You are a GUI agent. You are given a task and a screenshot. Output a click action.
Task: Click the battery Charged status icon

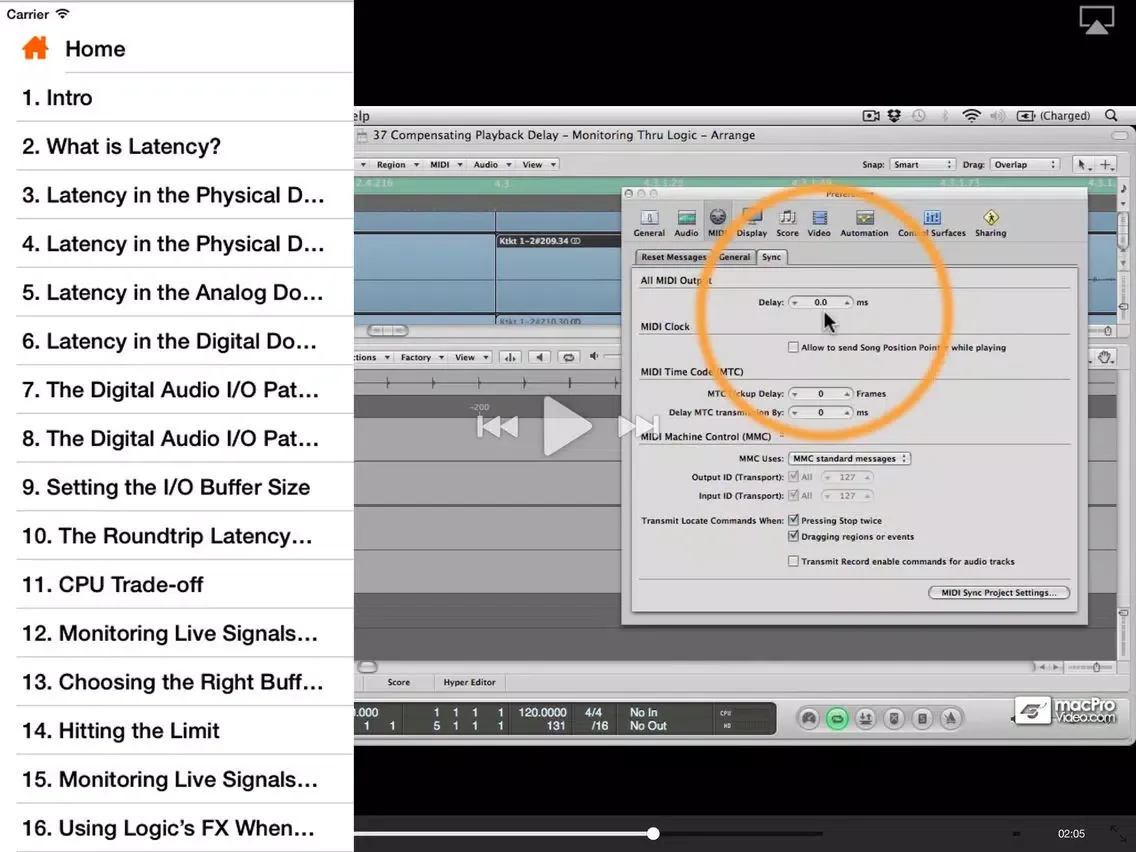pos(1054,115)
